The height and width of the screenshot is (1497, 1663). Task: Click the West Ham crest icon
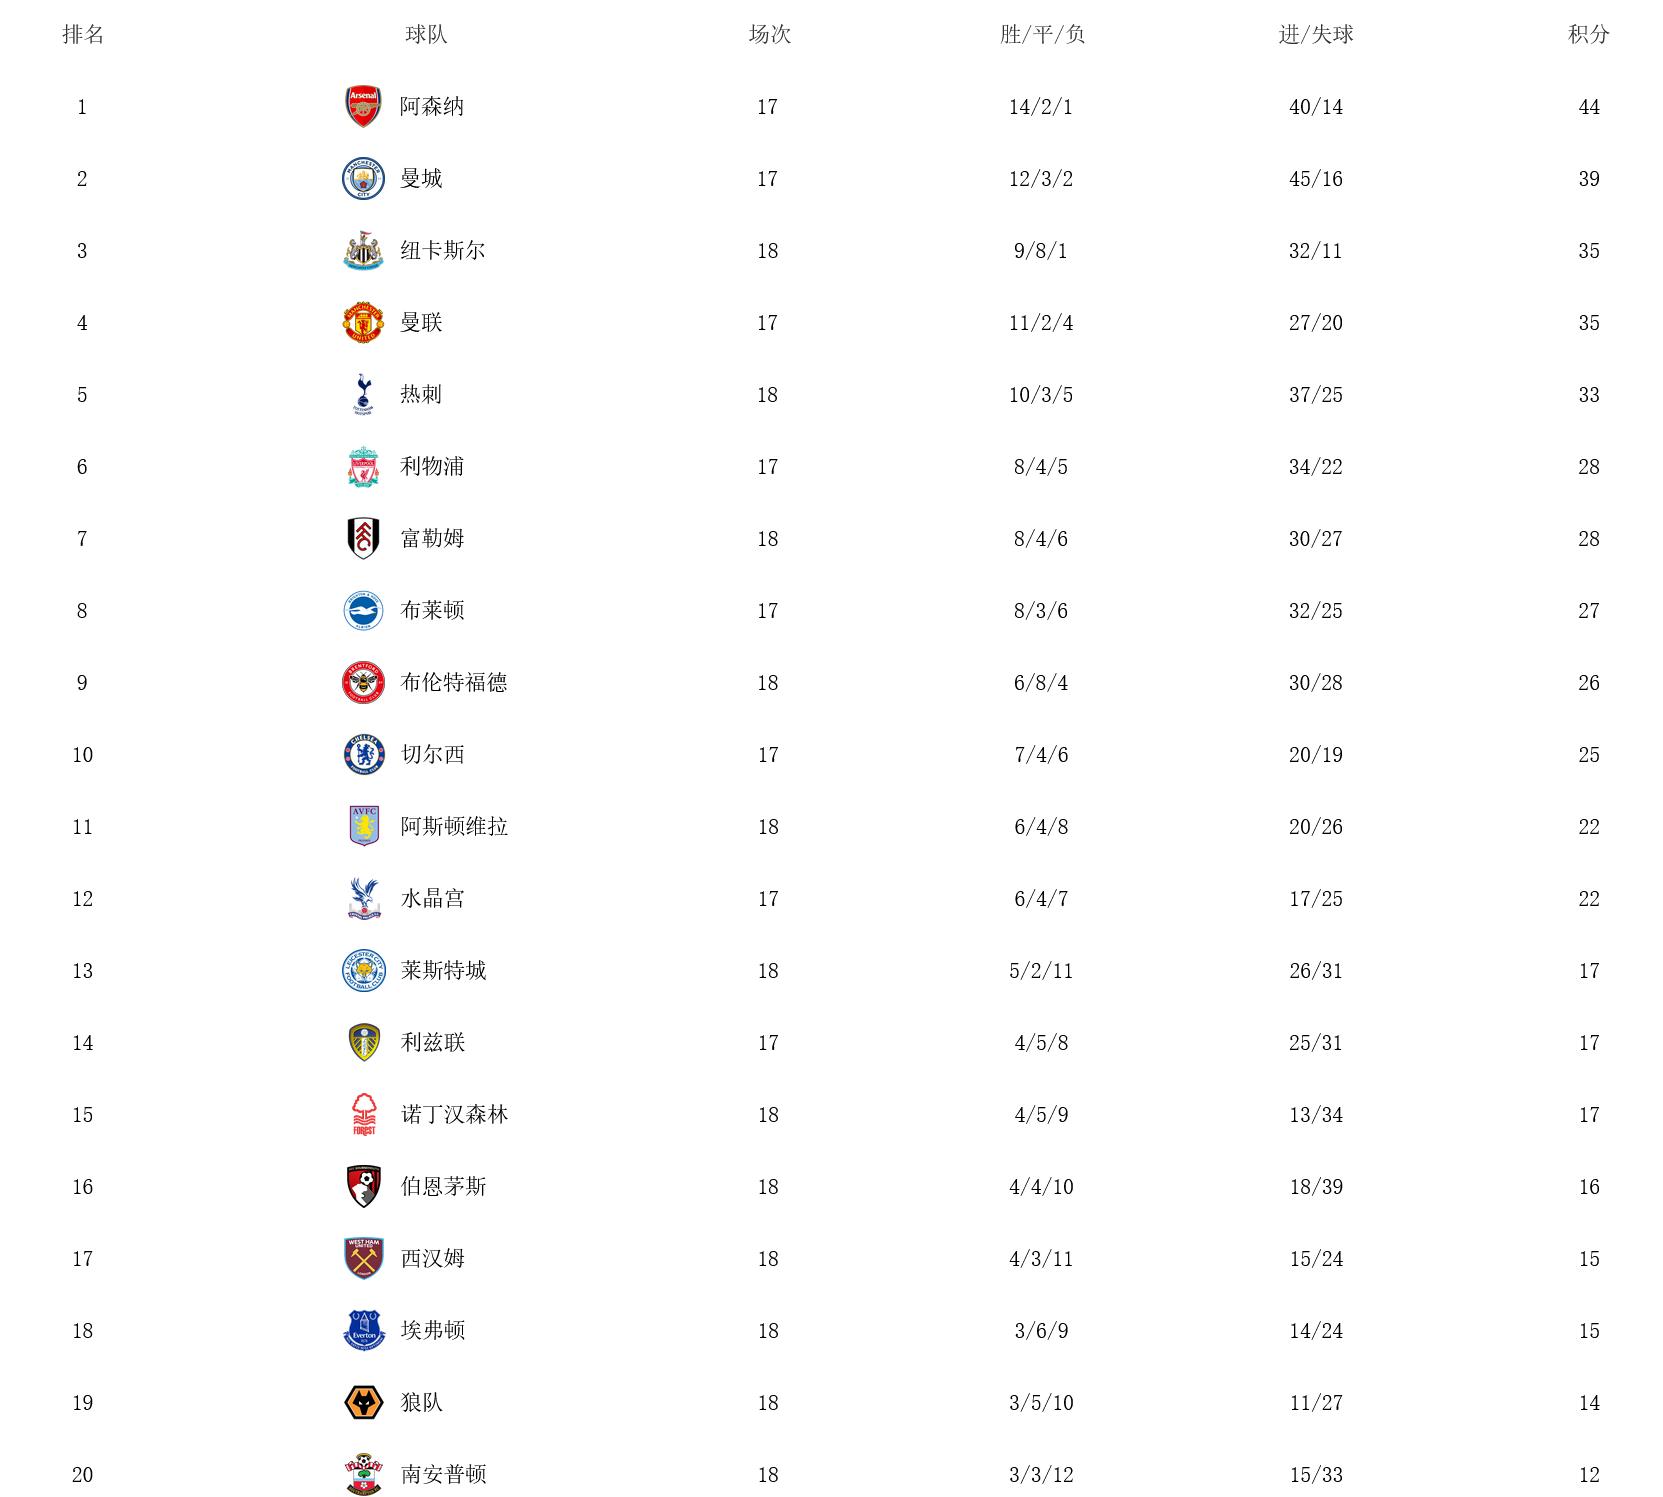click(x=363, y=1259)
